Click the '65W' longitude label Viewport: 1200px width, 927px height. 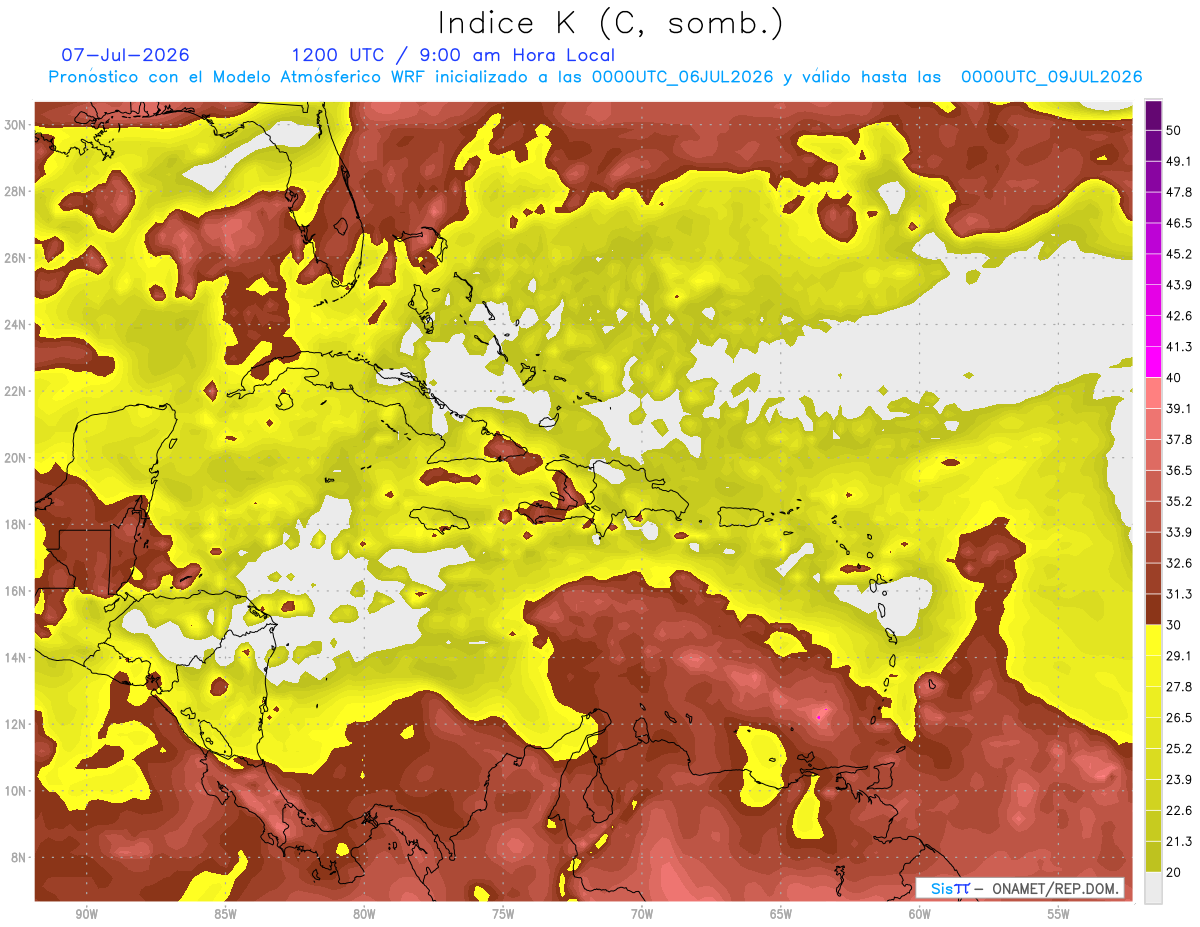click(781, 915)
